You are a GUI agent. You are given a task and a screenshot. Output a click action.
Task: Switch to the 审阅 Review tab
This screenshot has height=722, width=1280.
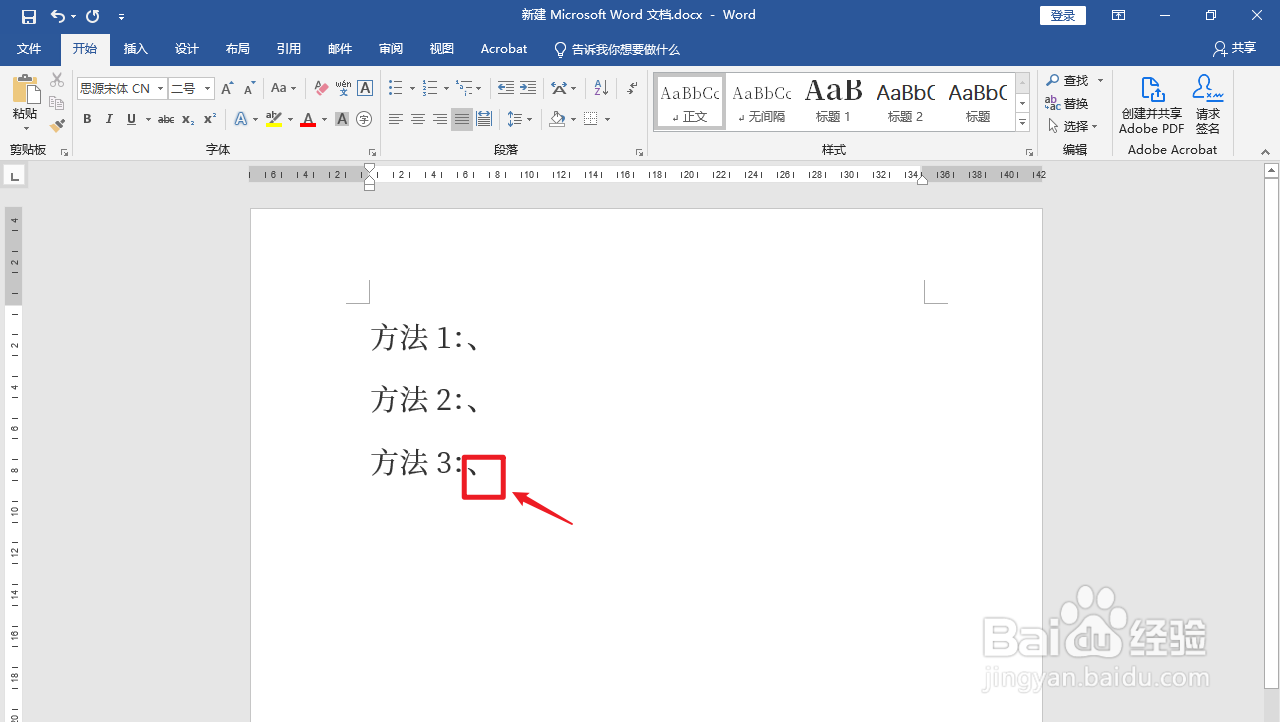(x=391, y=49)
